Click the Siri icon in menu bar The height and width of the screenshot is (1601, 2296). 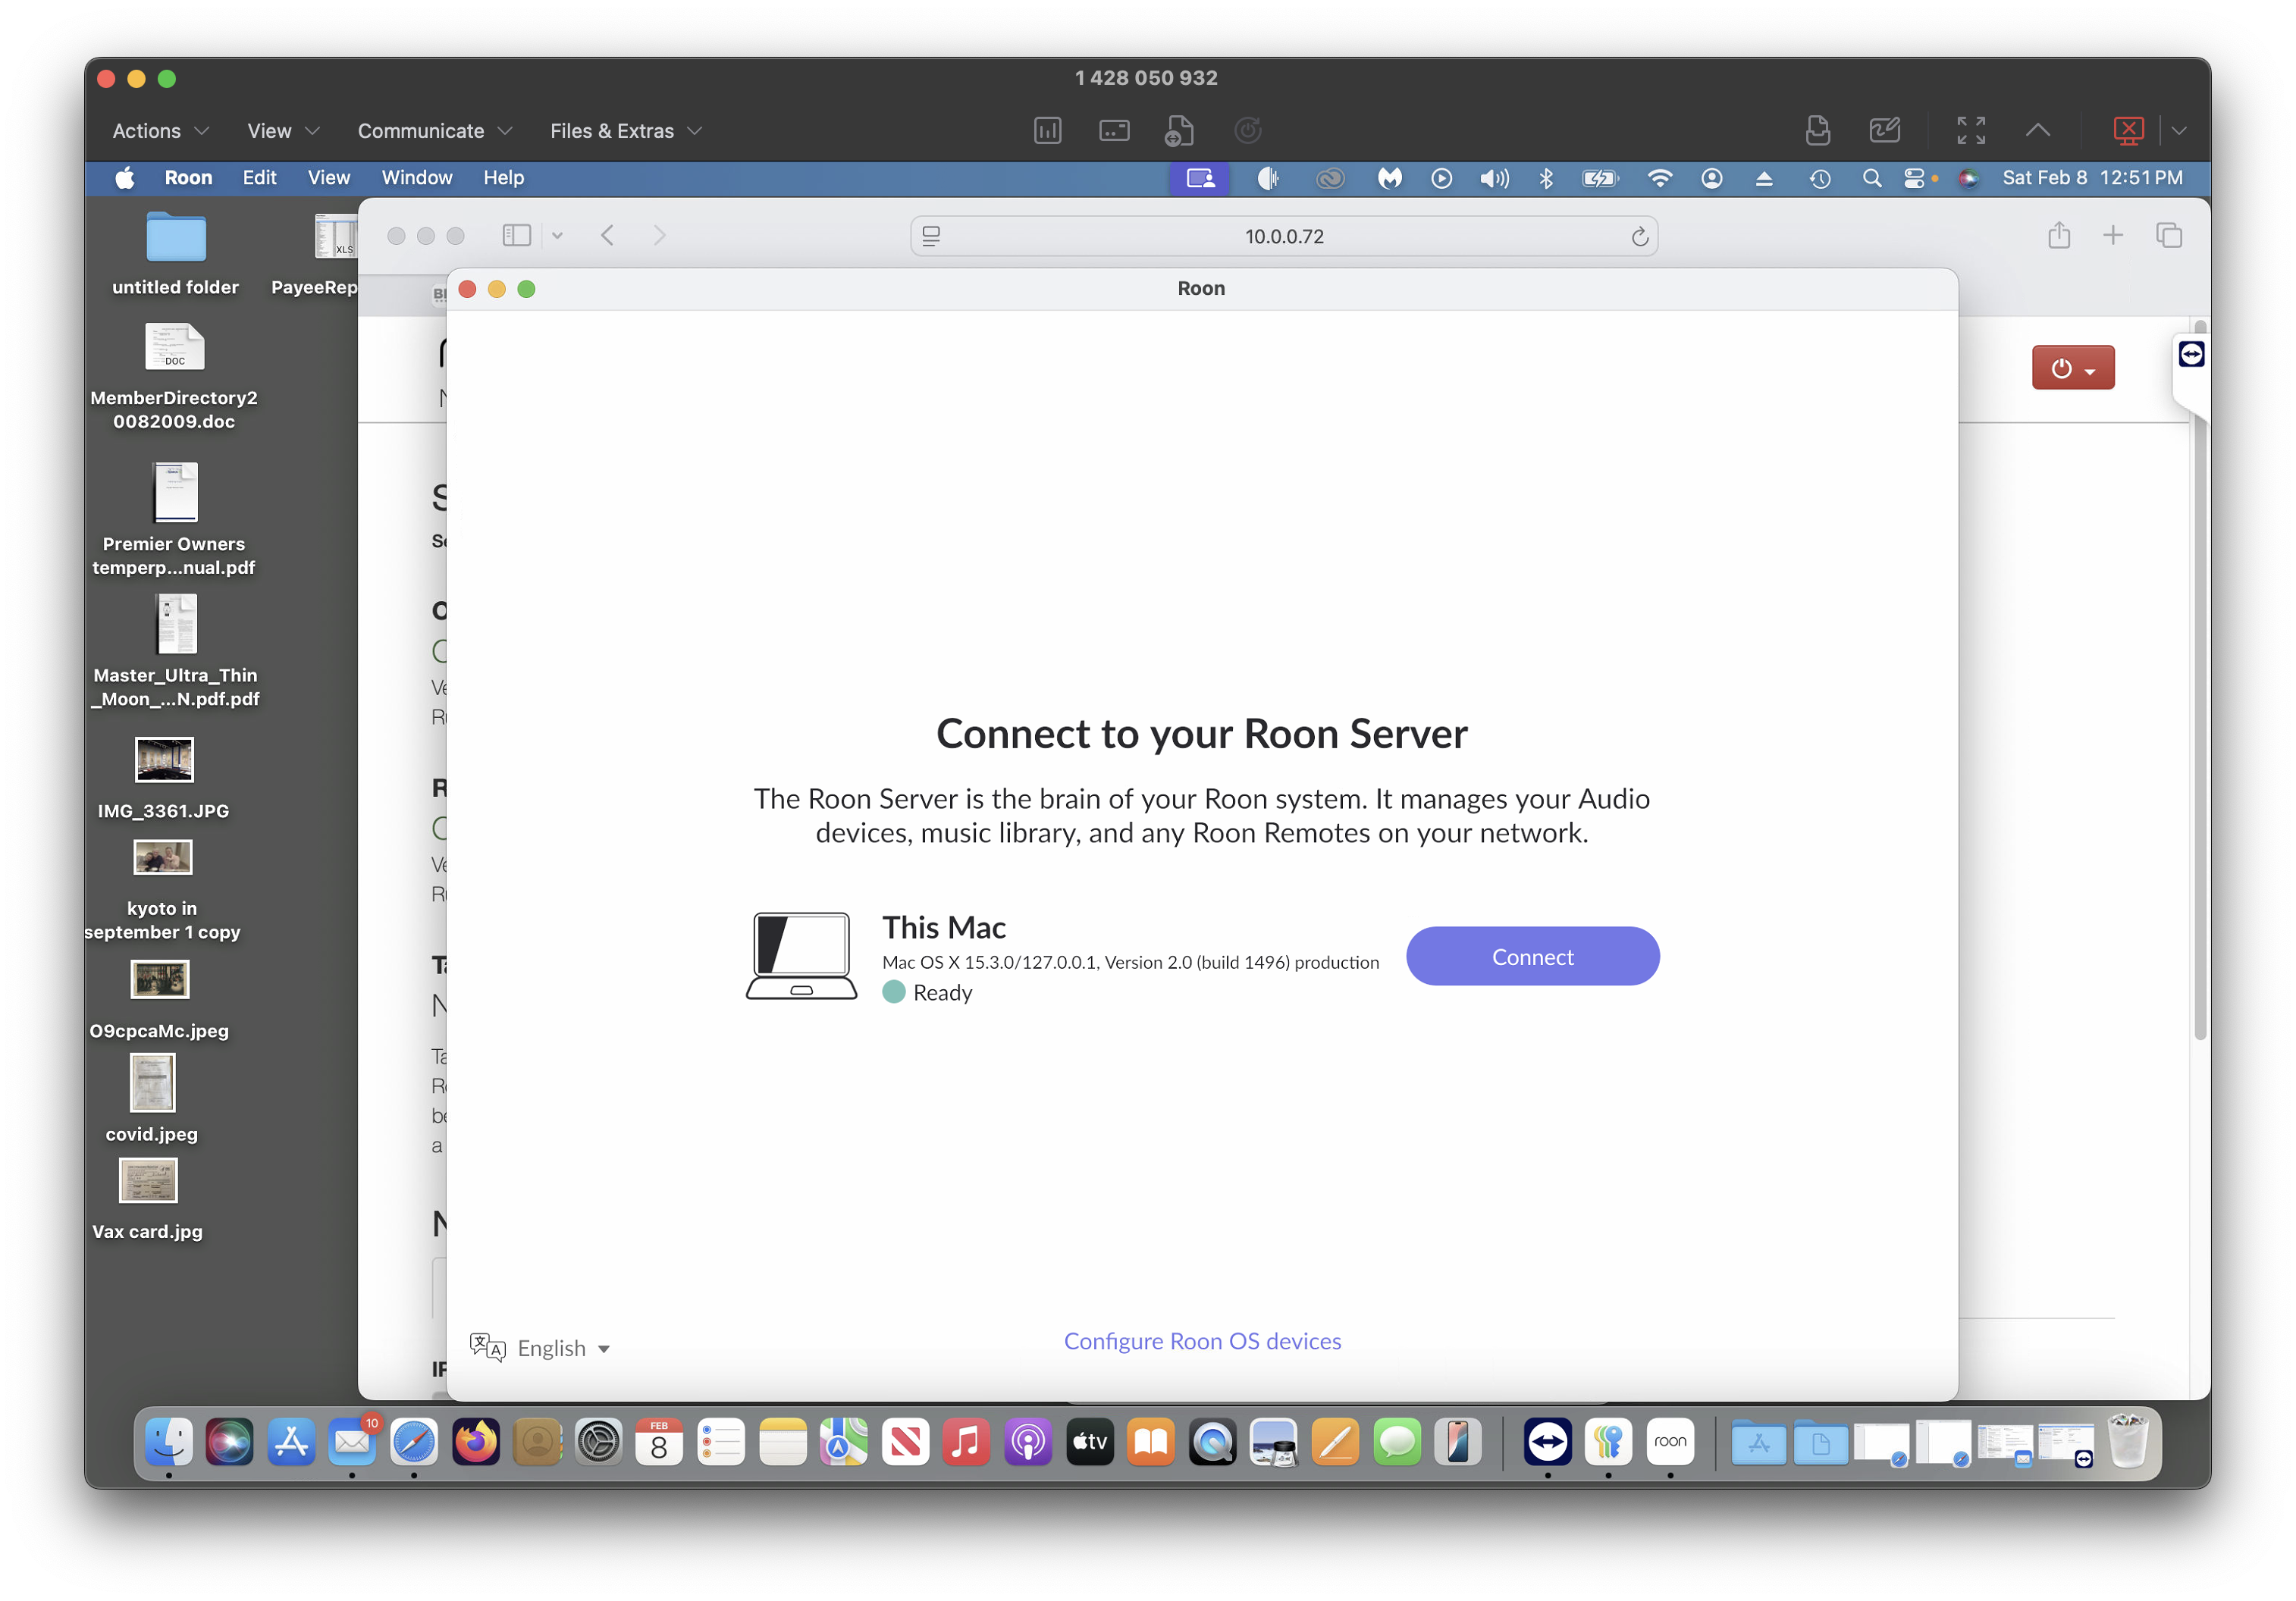(1967, 178)
